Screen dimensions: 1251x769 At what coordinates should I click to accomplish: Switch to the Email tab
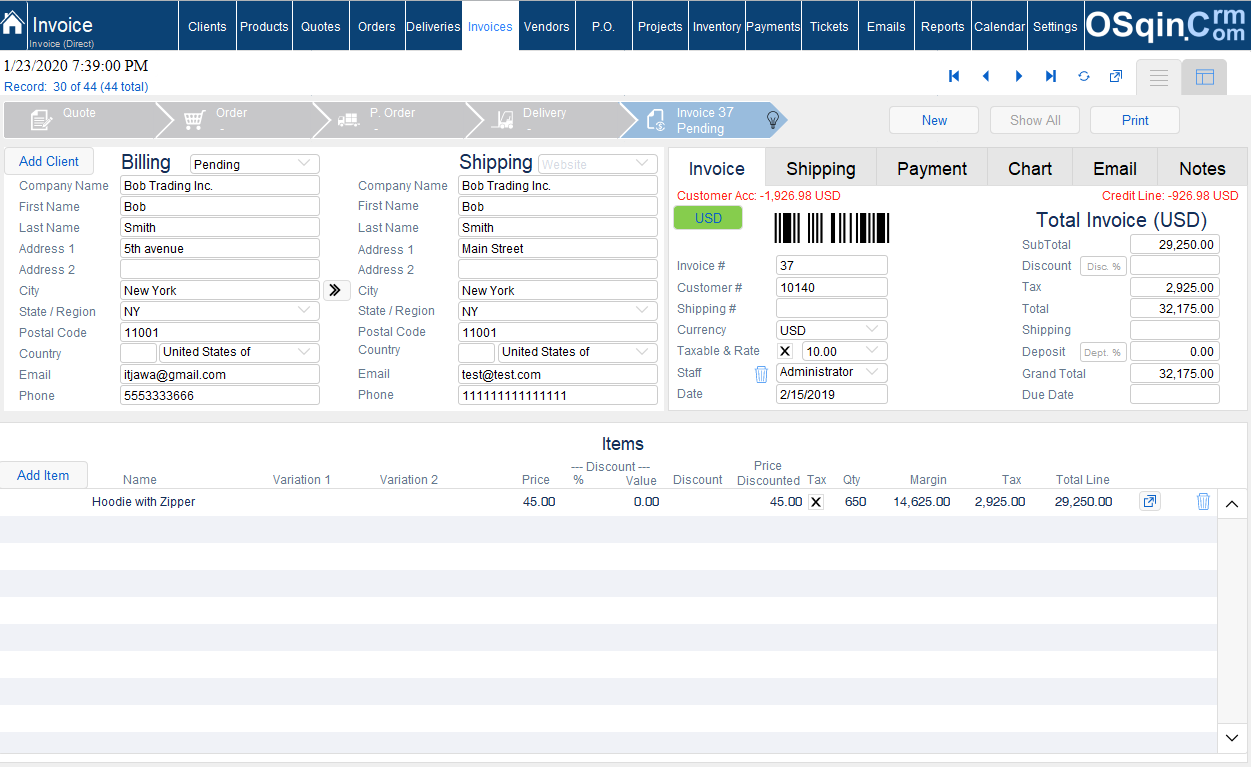(x=1115, y=168)
